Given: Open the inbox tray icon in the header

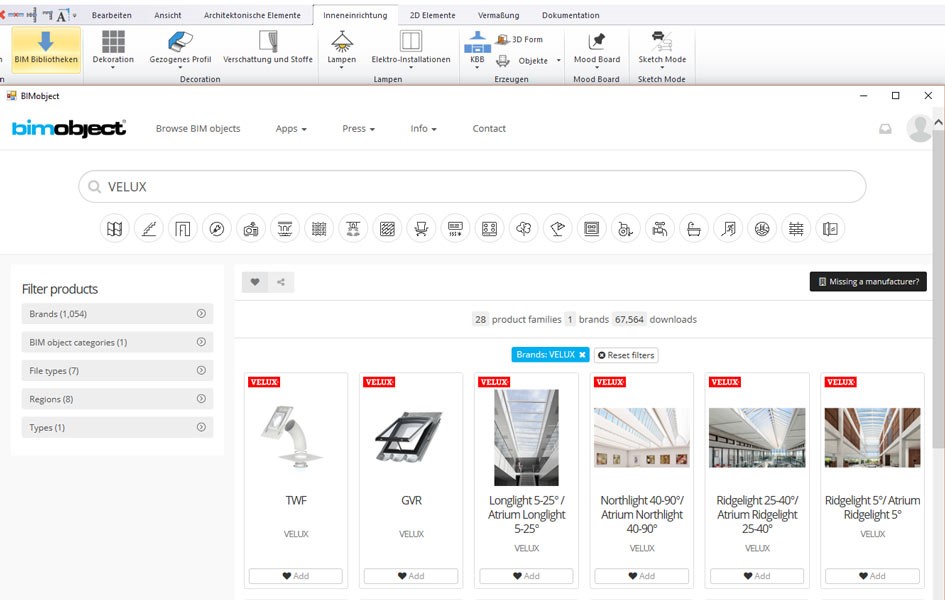Looking at the screenshot, I should pos(885,129).
